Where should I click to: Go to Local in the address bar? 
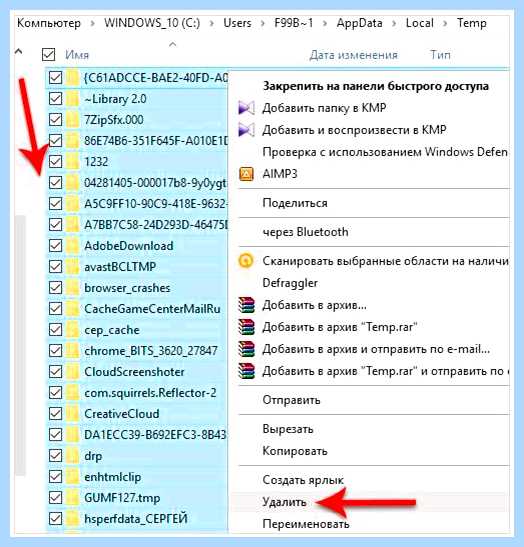coord(420,23)
